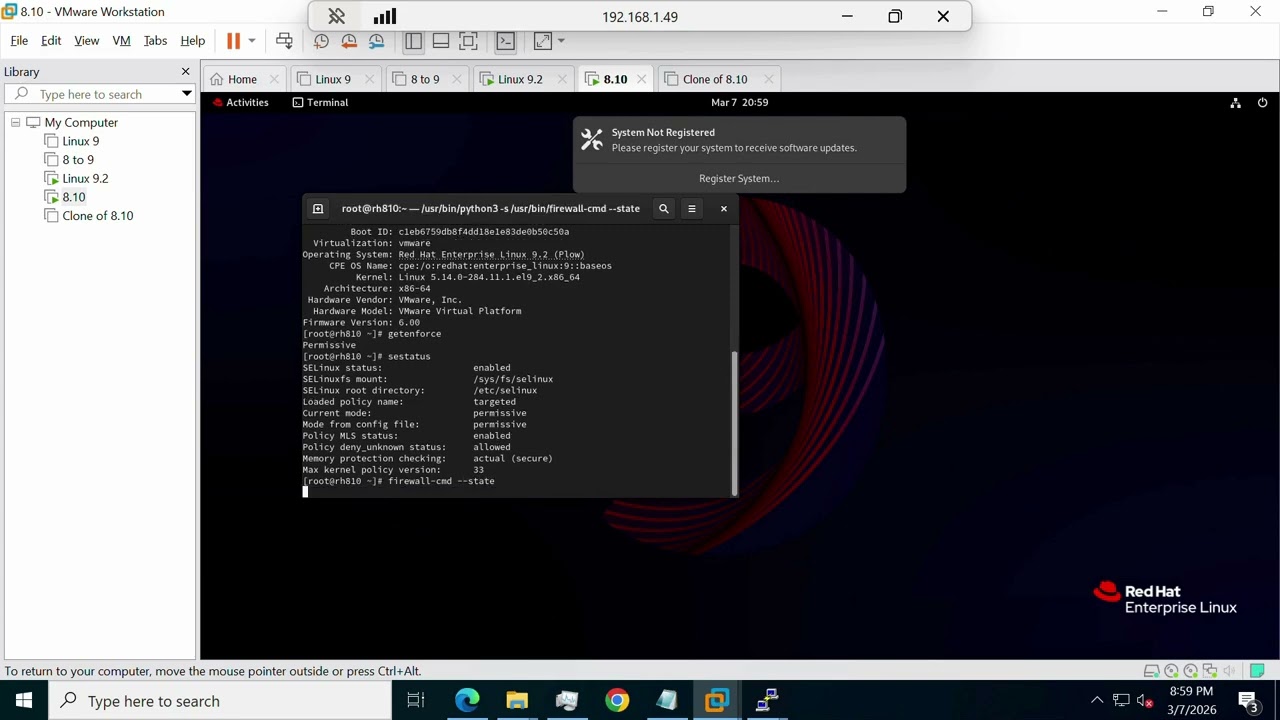Open the snapshot manager icon

click(x=377, y=41)
